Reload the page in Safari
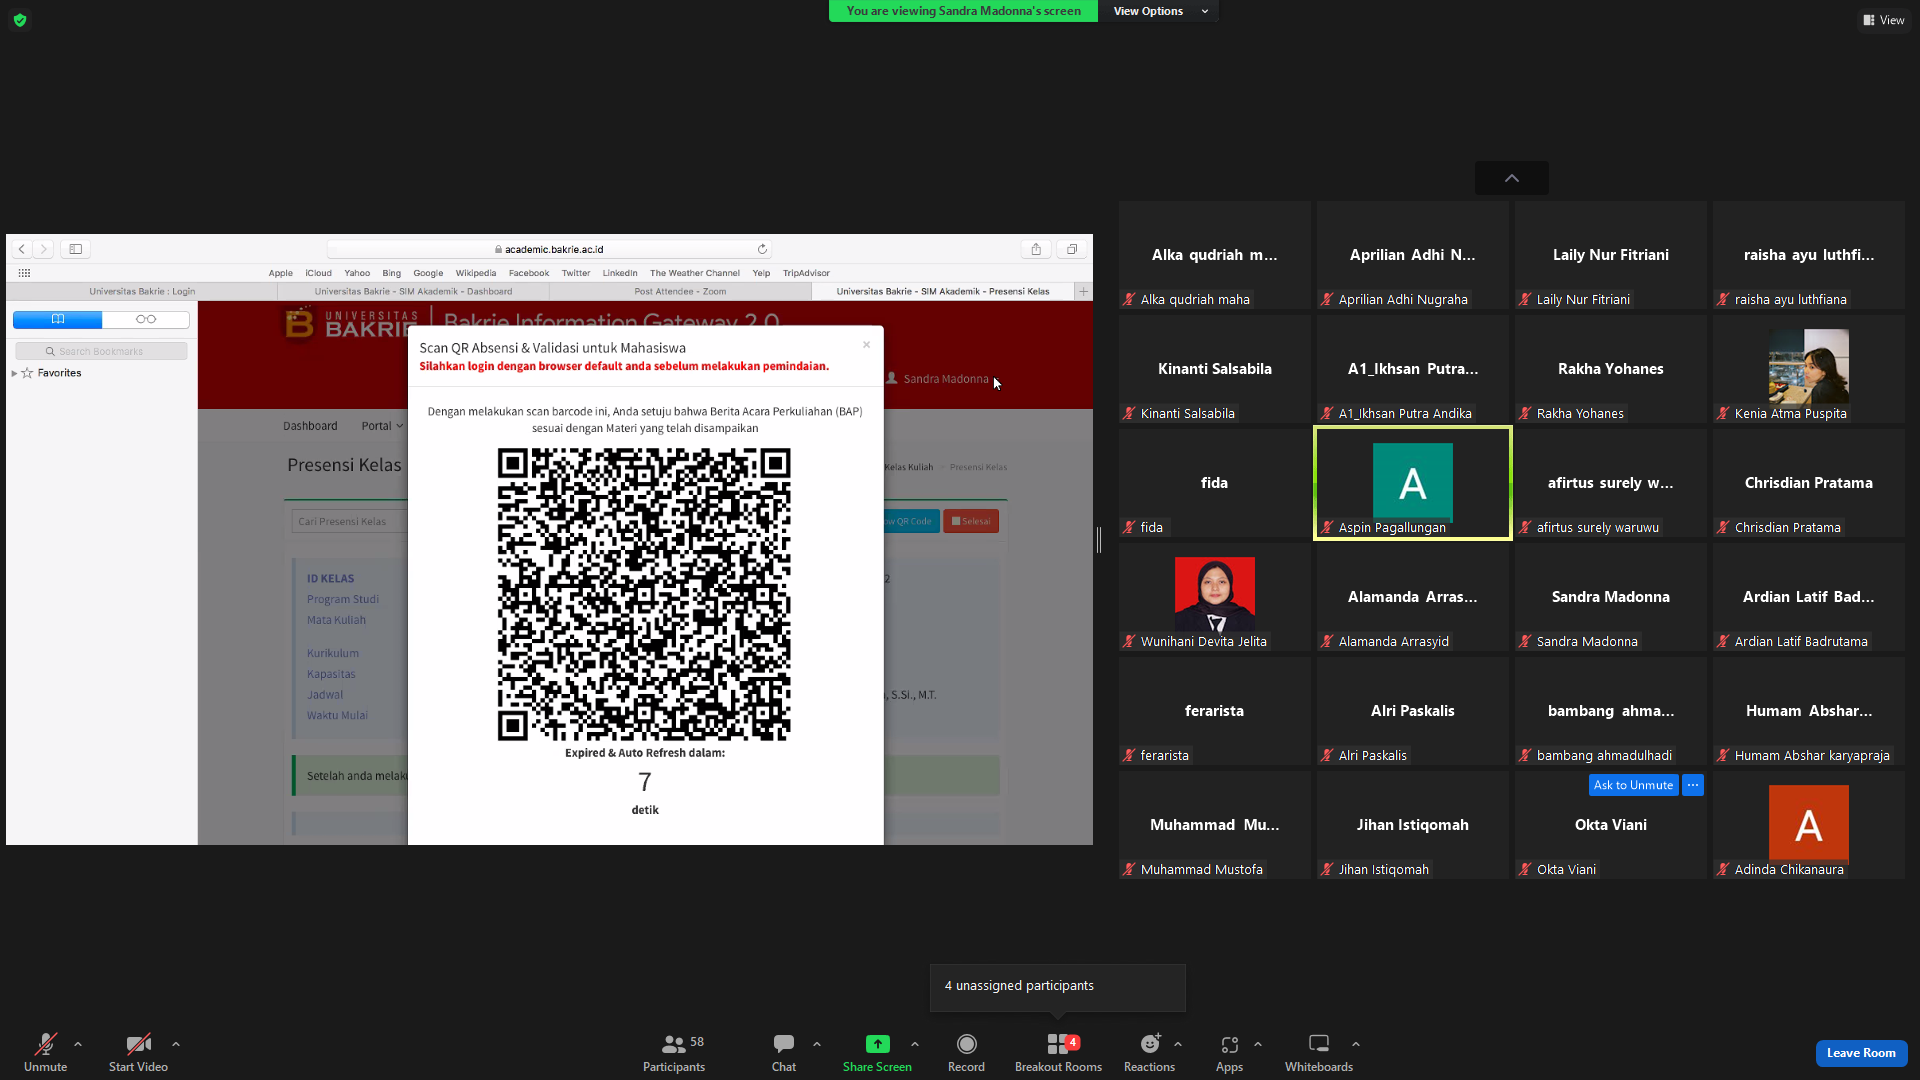 point(762,249)
